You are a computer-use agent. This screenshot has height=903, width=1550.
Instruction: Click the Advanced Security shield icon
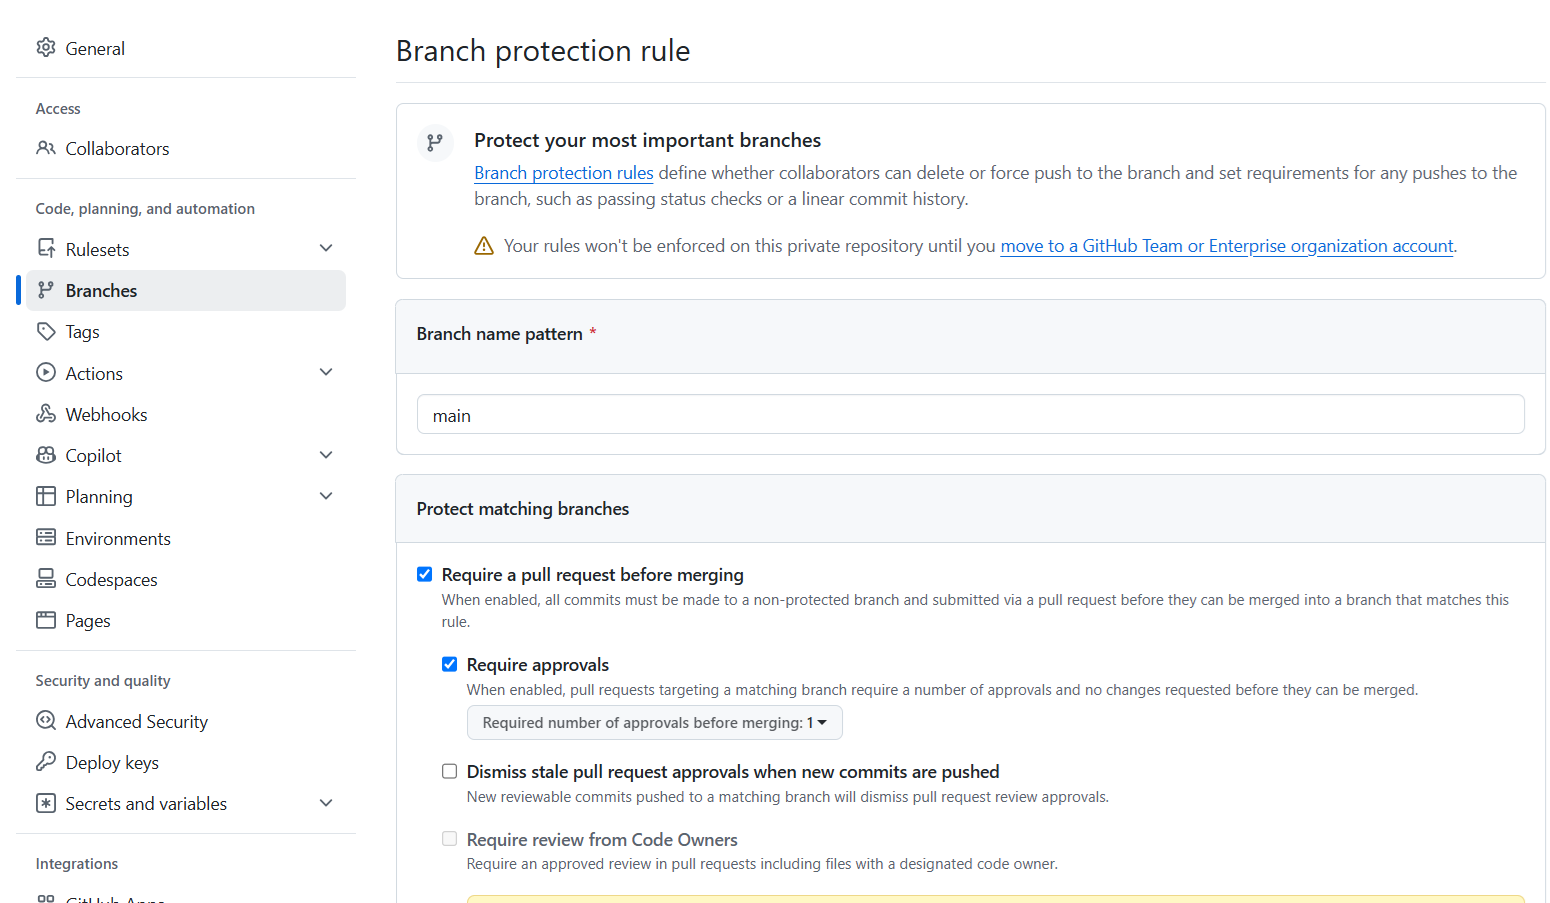pyautogui.click(x=46, y=721)
